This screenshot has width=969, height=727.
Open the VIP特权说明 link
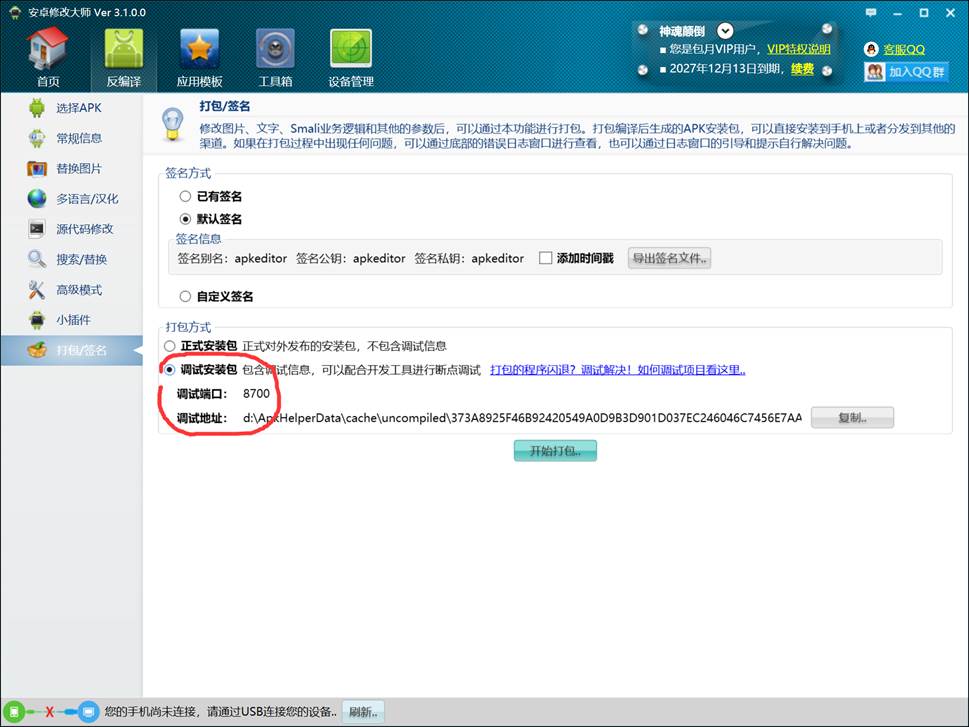tap(798, 49)
